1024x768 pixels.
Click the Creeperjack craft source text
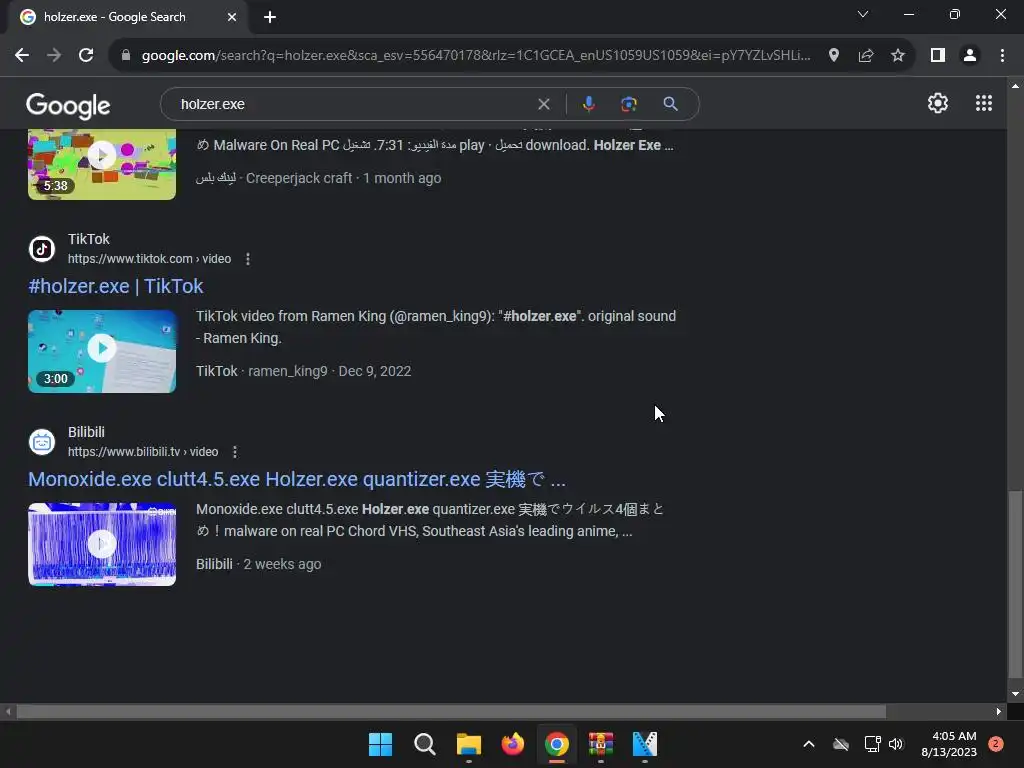coord(299,178)
